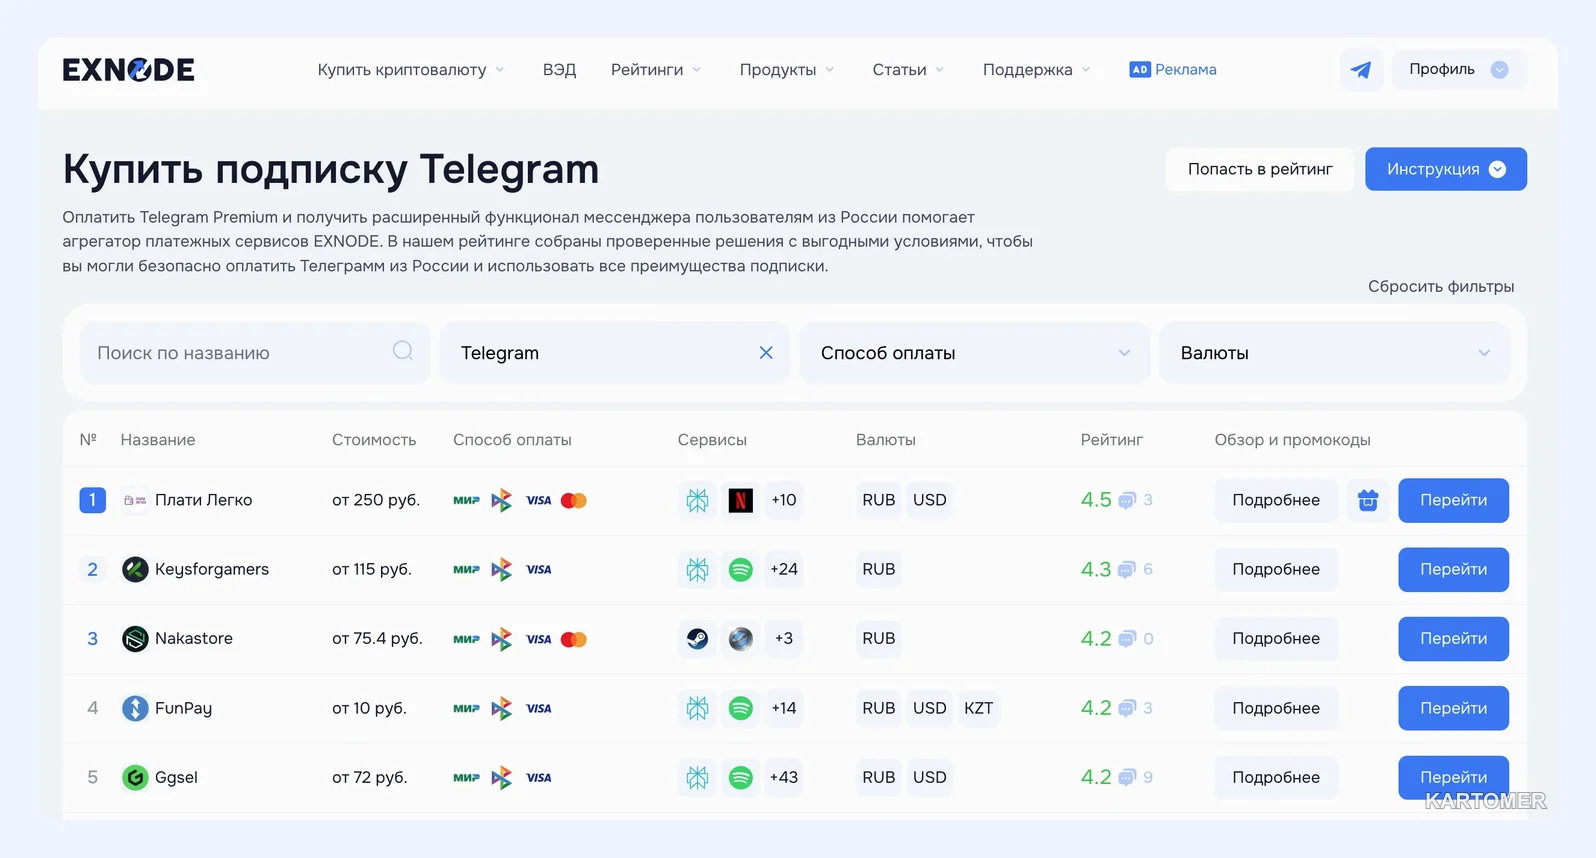Open the Telegram channel icon in header
The image size is (1596, 858).
(x=1361, y=70)
